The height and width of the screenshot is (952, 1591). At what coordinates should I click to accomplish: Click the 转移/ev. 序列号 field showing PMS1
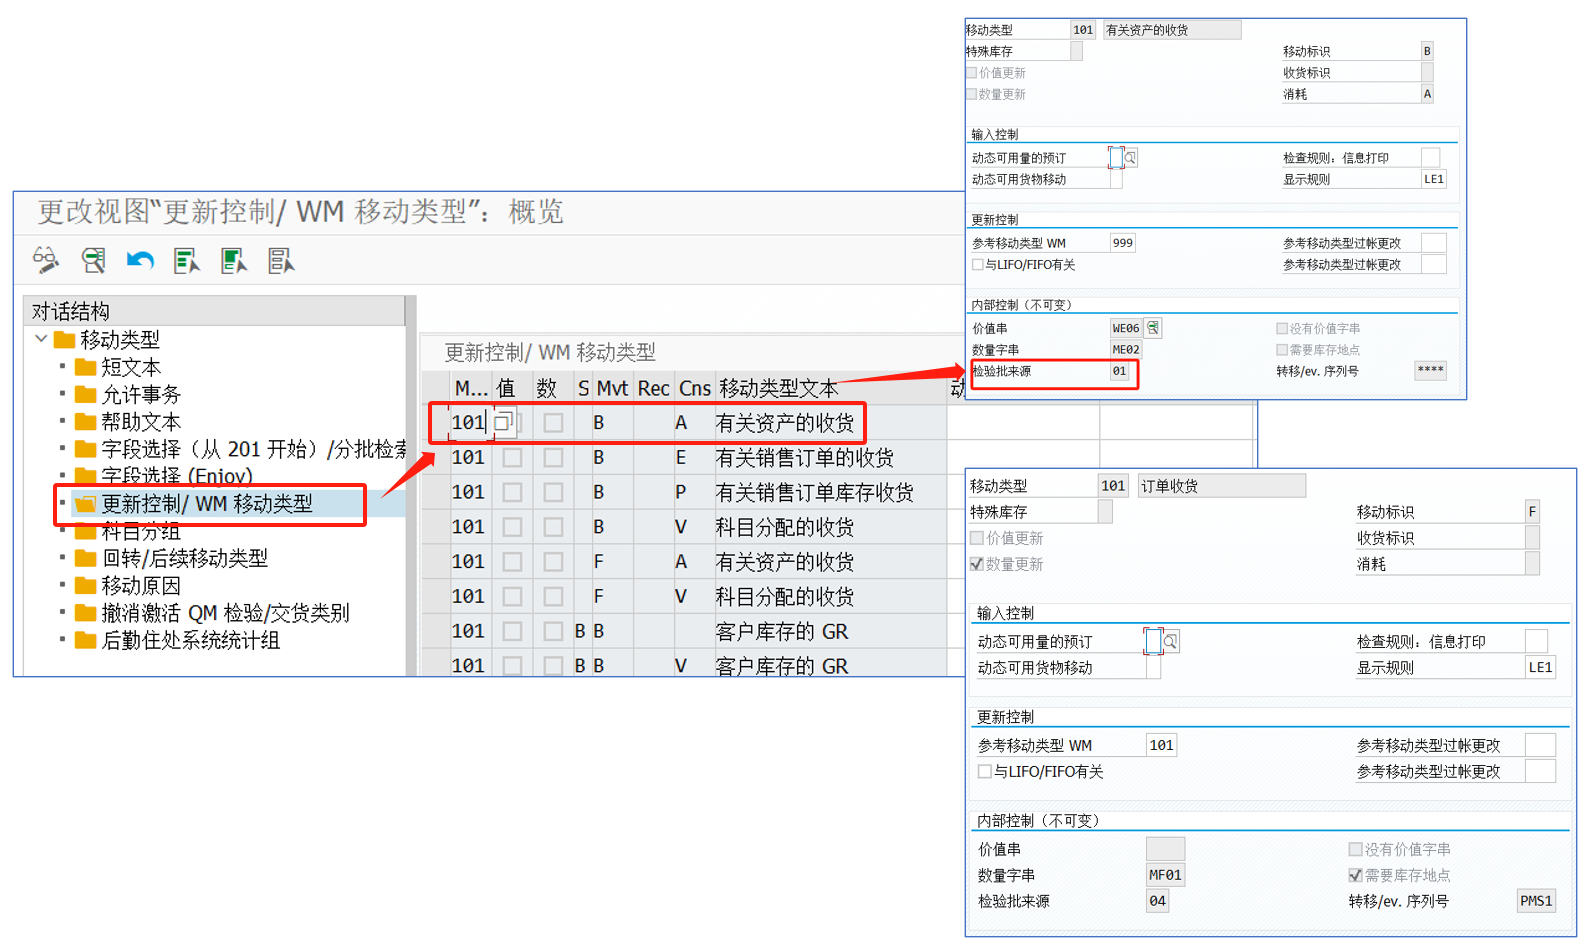[1536, 901]
